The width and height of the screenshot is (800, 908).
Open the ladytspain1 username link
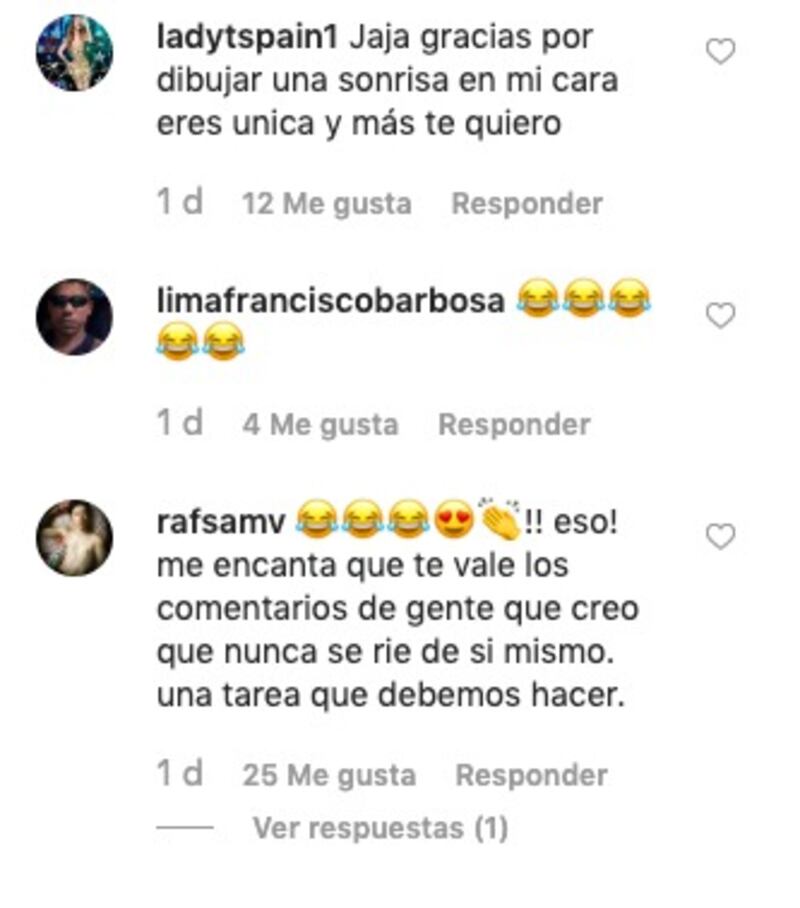247,38
